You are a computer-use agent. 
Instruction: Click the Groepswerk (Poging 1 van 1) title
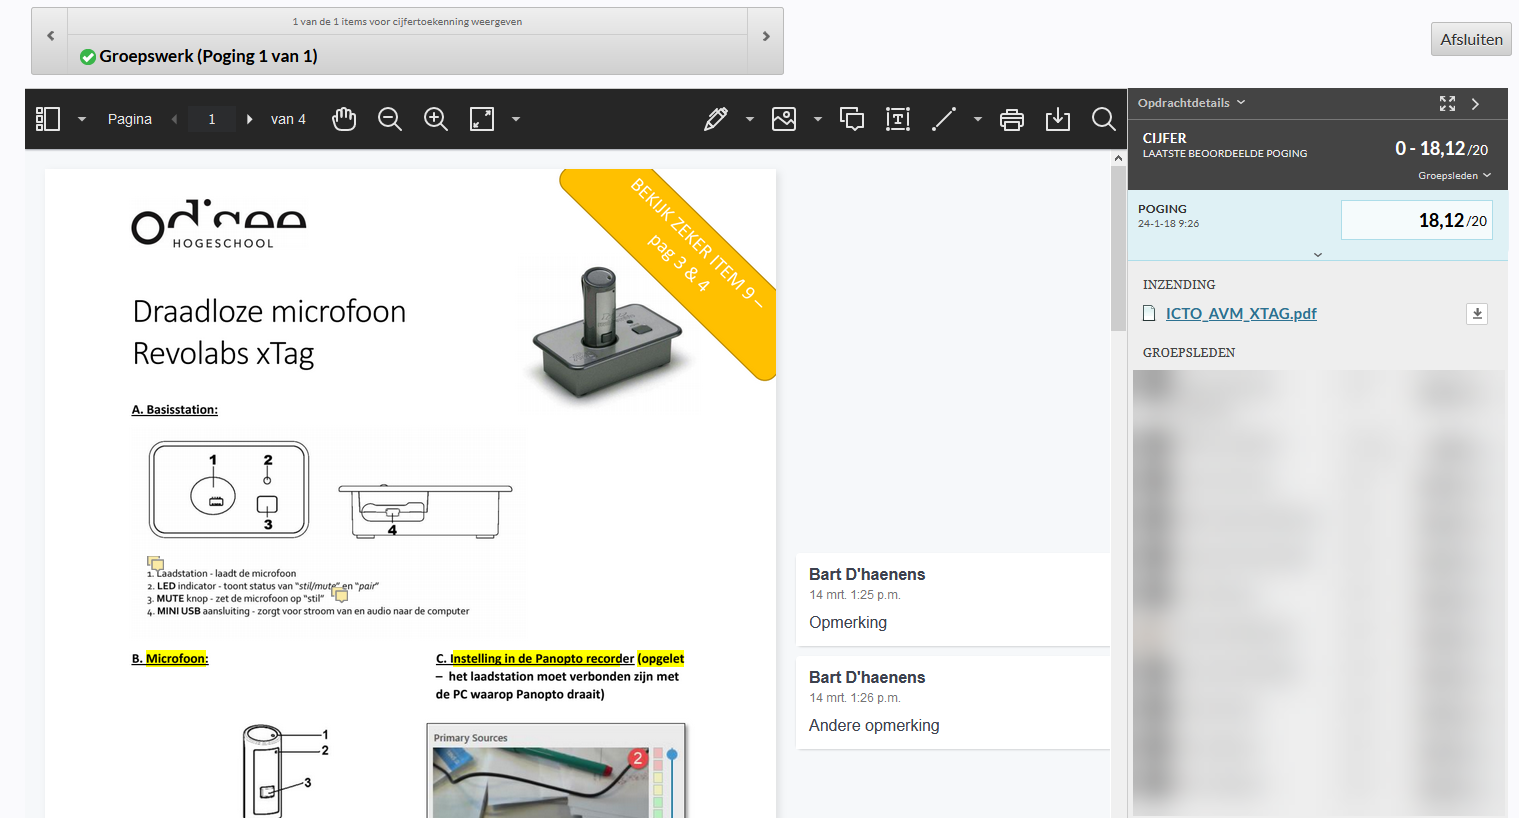208,57
